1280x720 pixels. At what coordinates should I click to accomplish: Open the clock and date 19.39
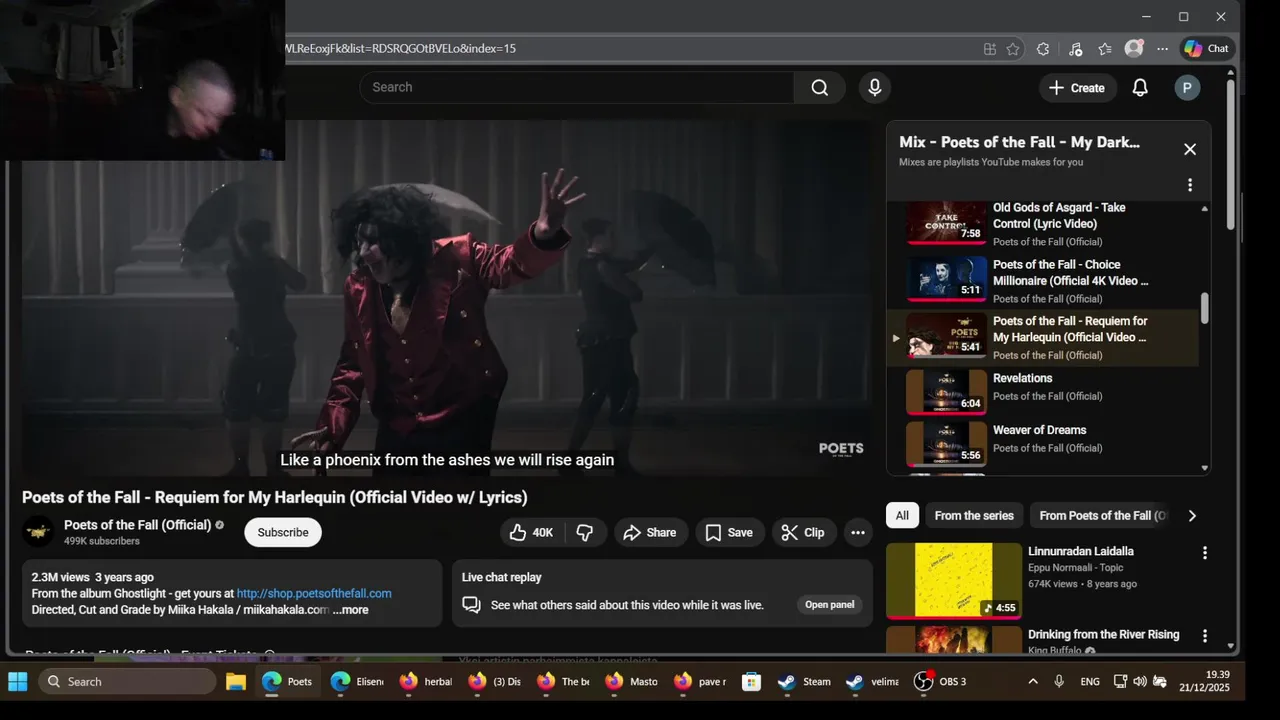point(1204,682)
